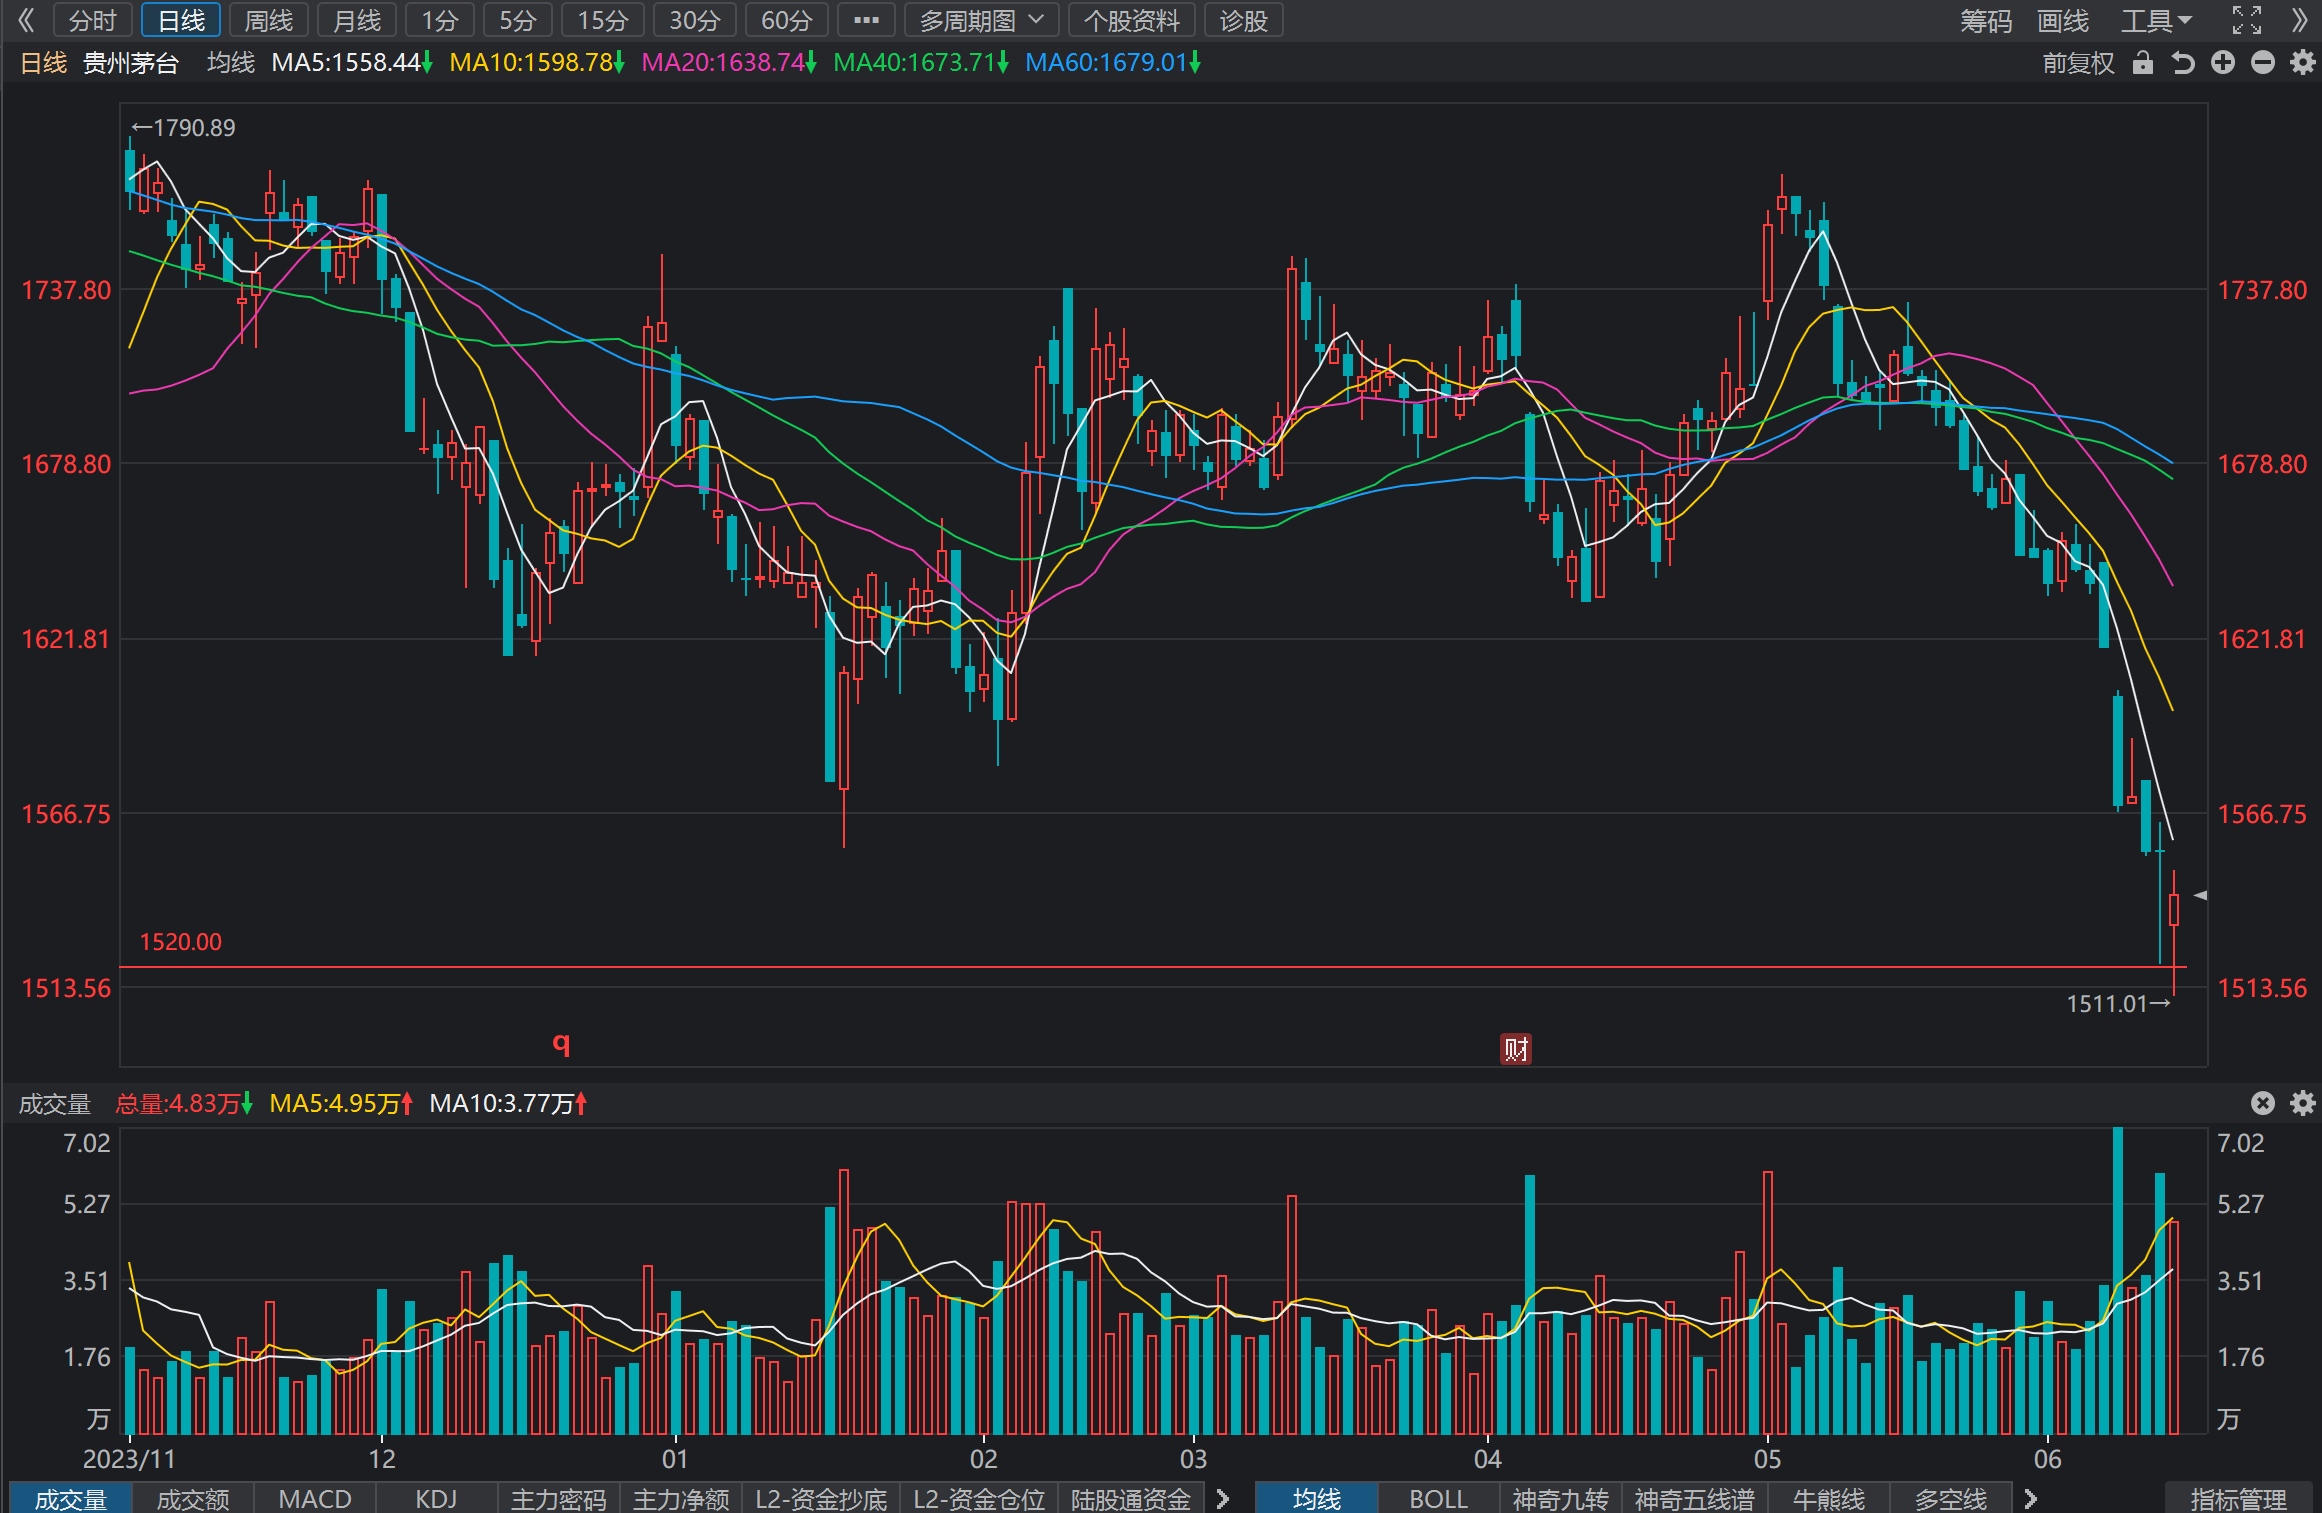Select the KDJ indicator tab

(436, 1498)
